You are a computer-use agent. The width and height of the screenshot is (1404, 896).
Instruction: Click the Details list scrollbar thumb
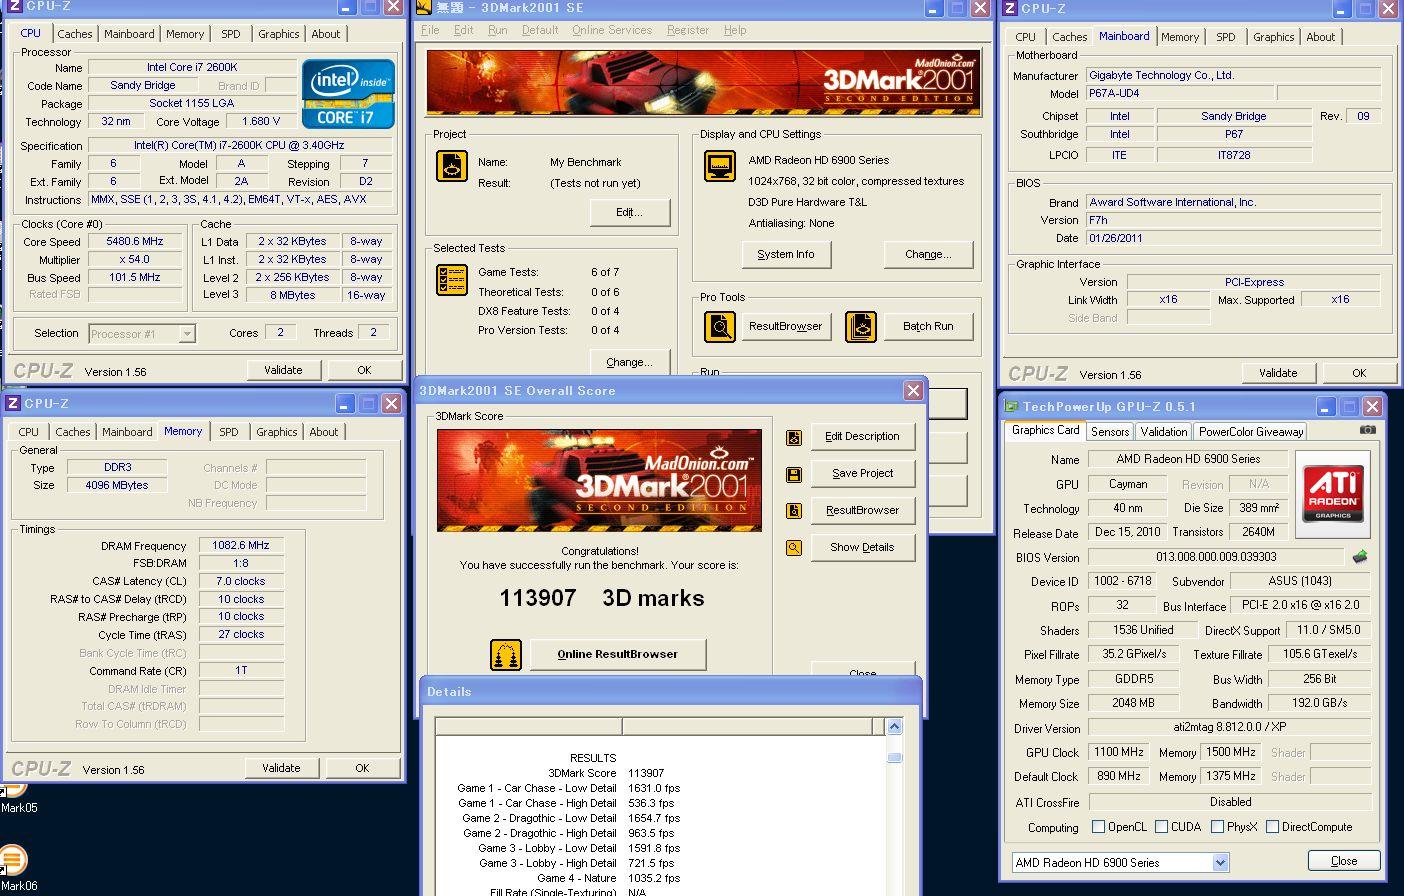tap(894, 758)
